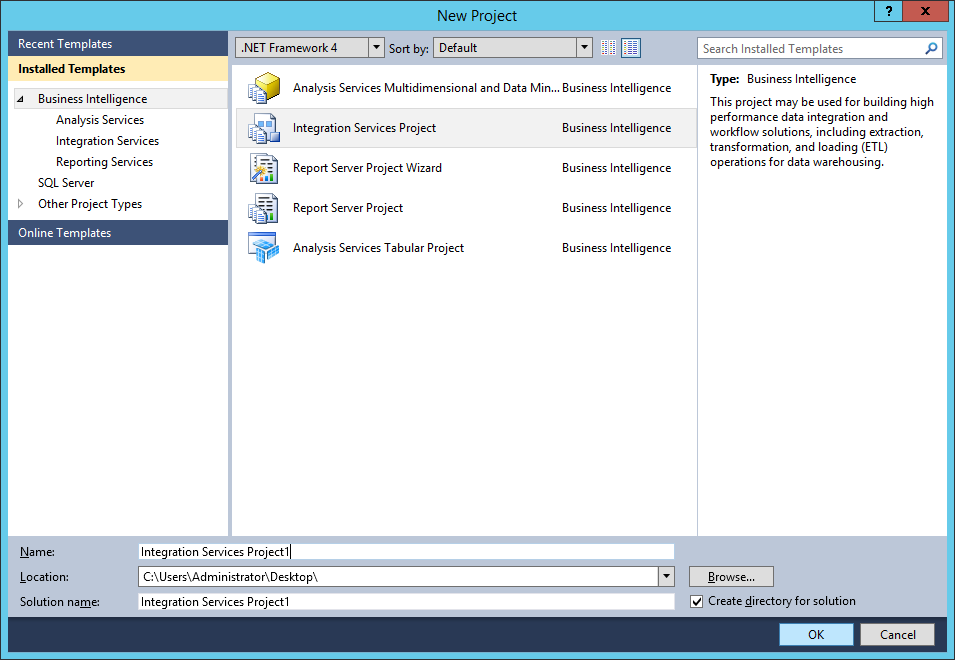Expand the Other Project Types node
This screenshot has height=660, width=955.
pyautogui.click(x=18, y=203)
